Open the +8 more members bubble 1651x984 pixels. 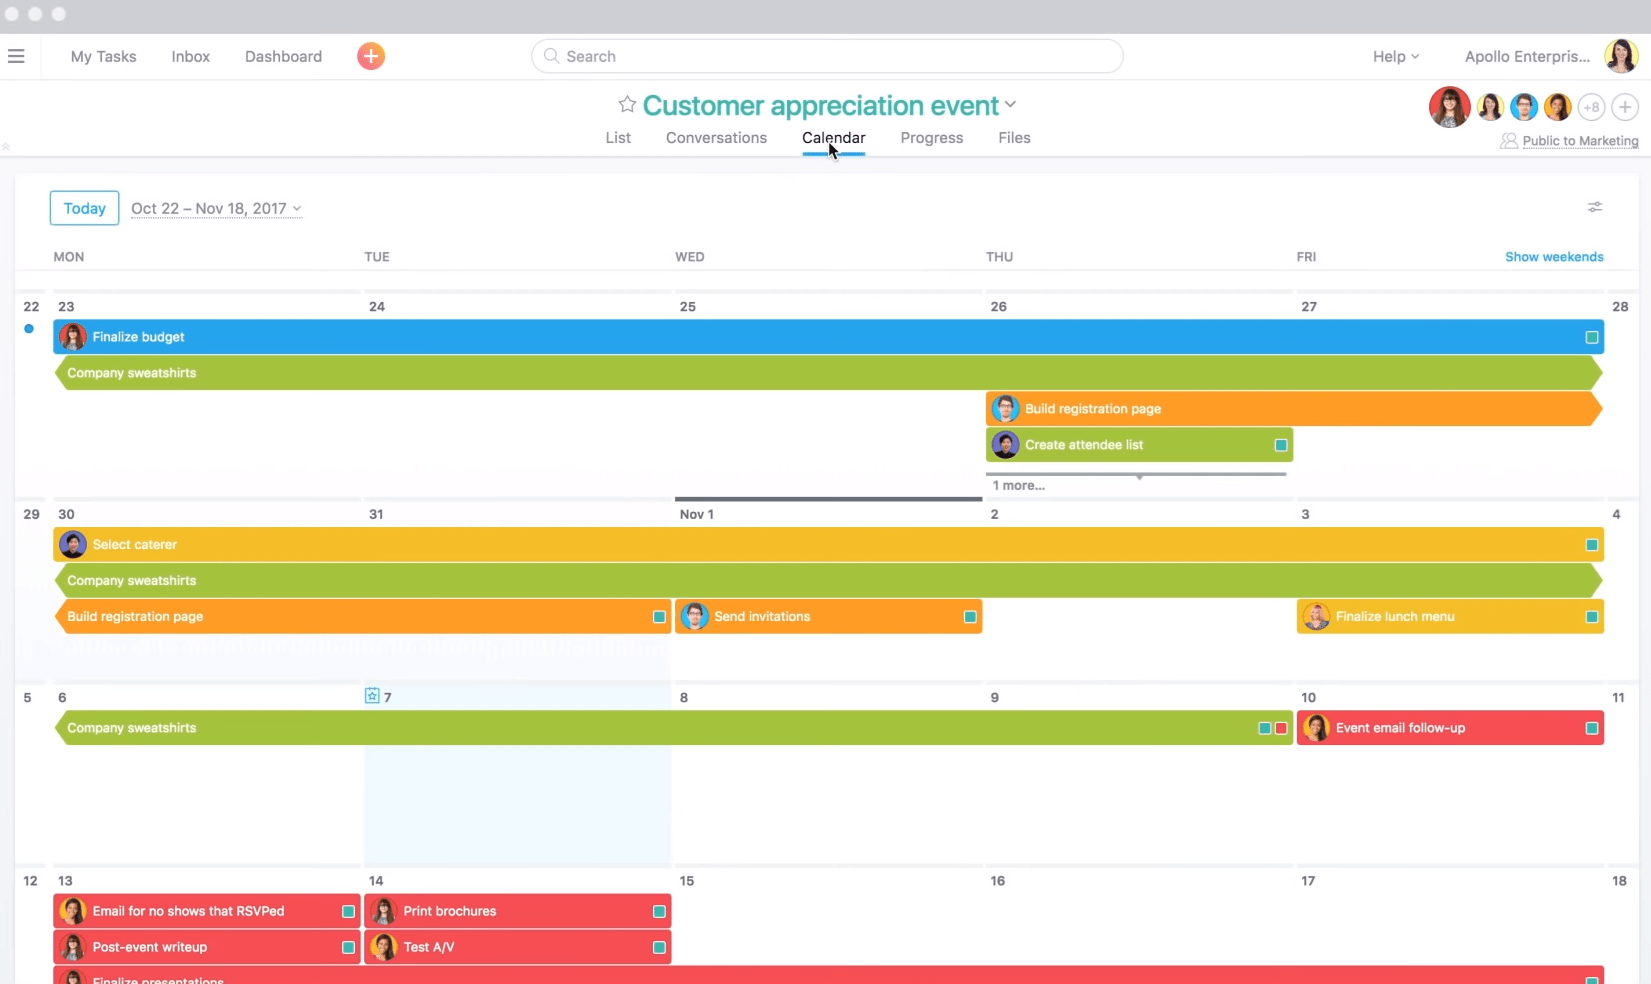[1591, 107]
